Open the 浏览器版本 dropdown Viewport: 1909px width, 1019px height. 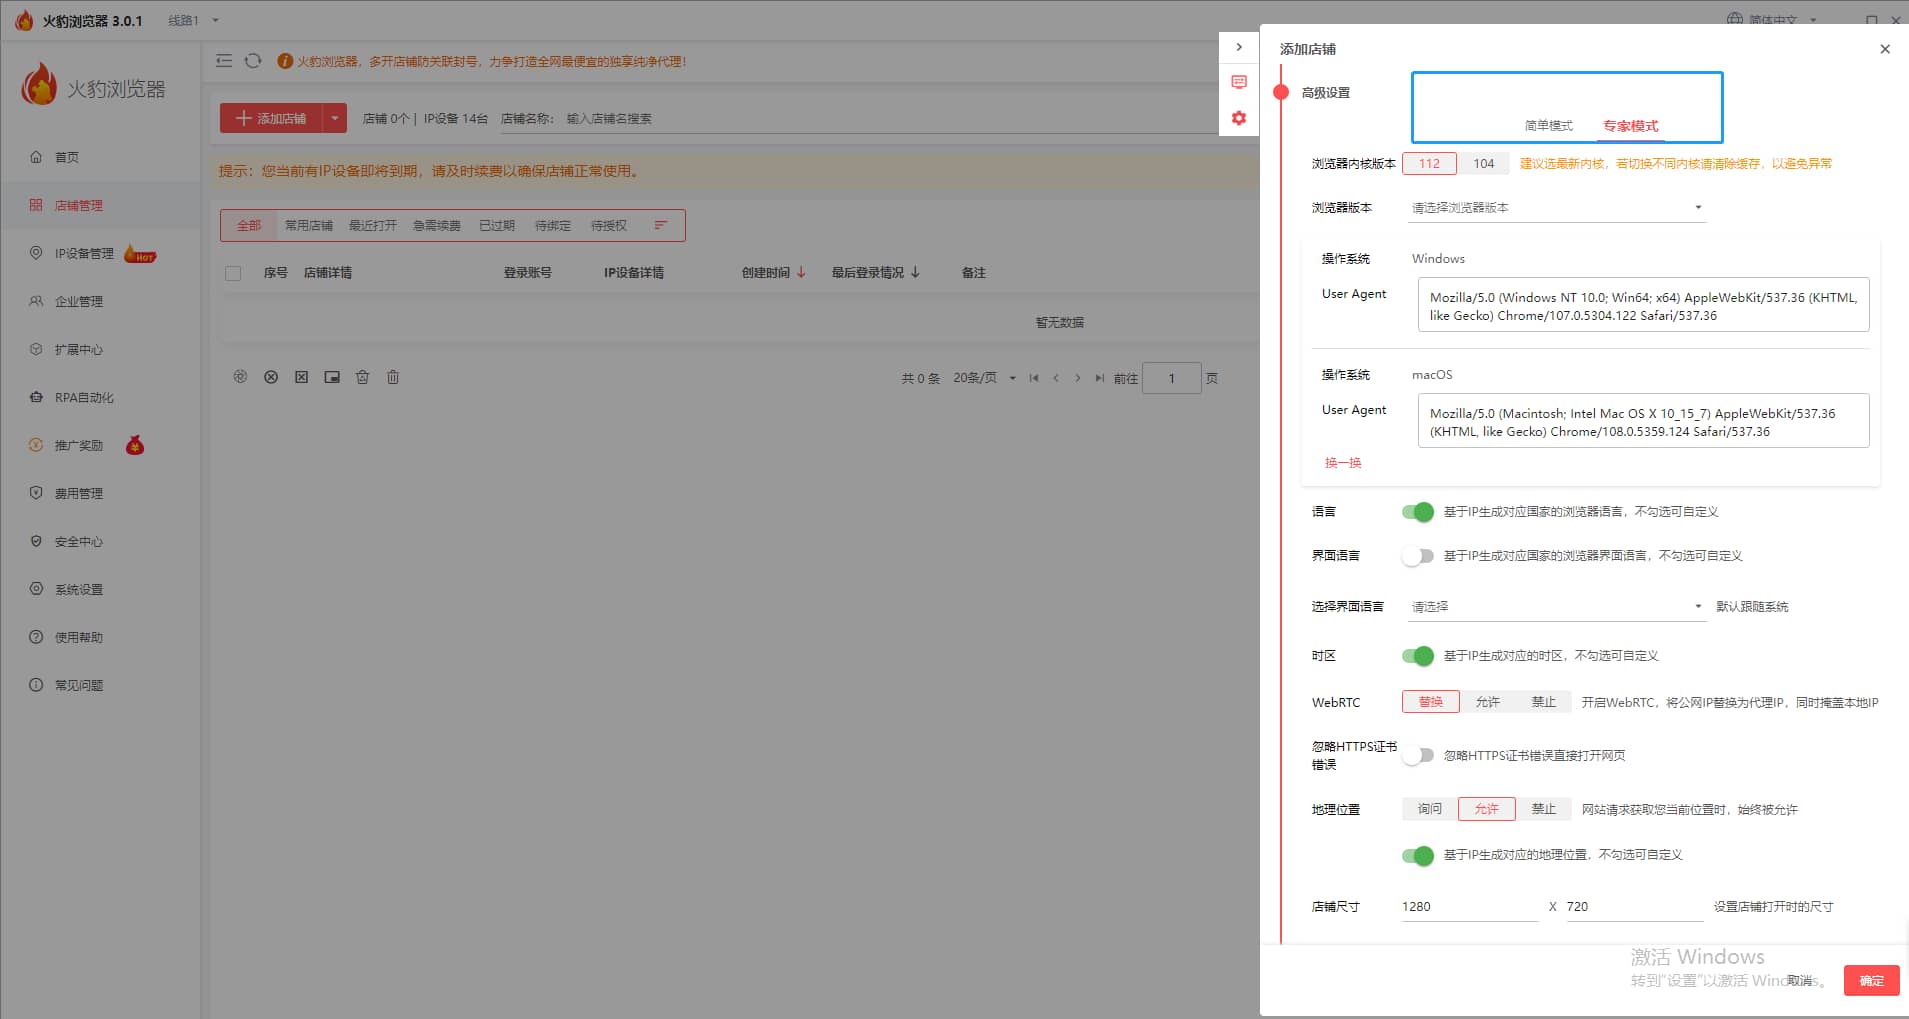(x=1555, y=208)
